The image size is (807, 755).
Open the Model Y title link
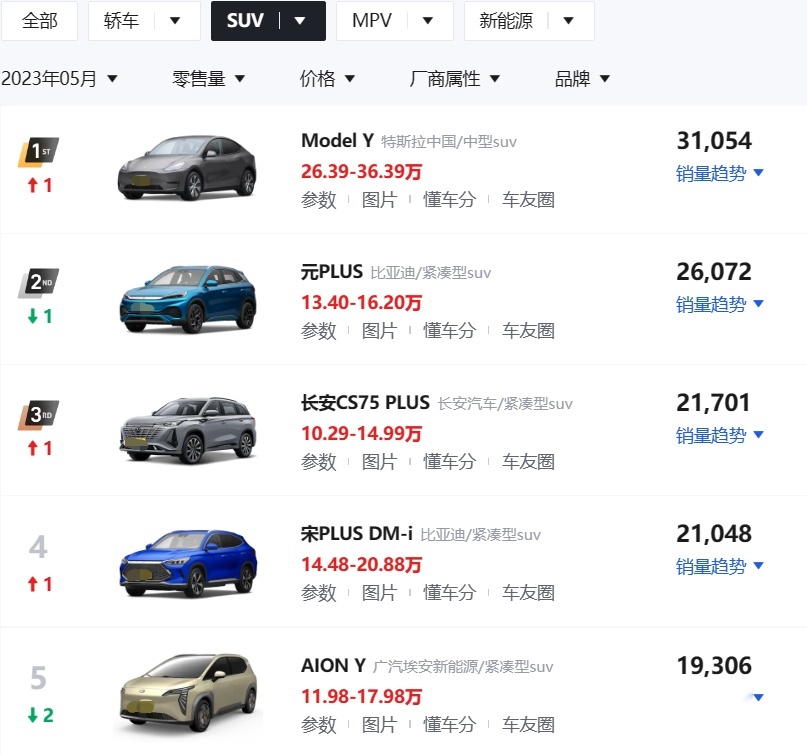pos(338,141)
